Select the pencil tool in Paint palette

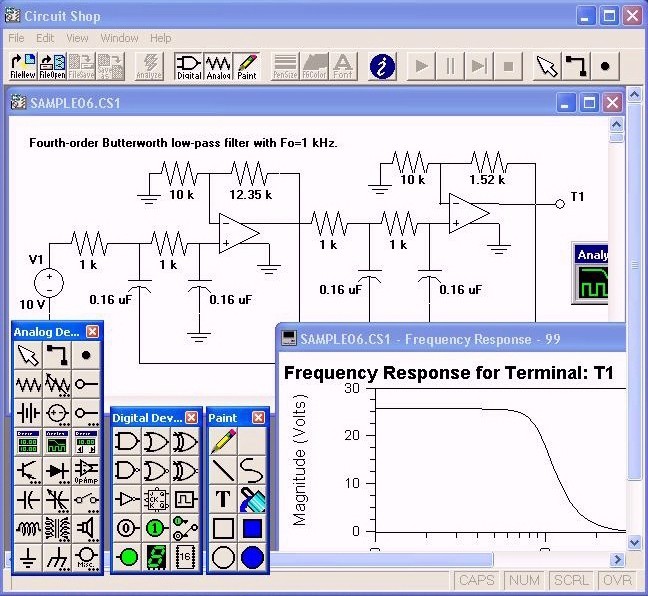click(x=223, y=441)
